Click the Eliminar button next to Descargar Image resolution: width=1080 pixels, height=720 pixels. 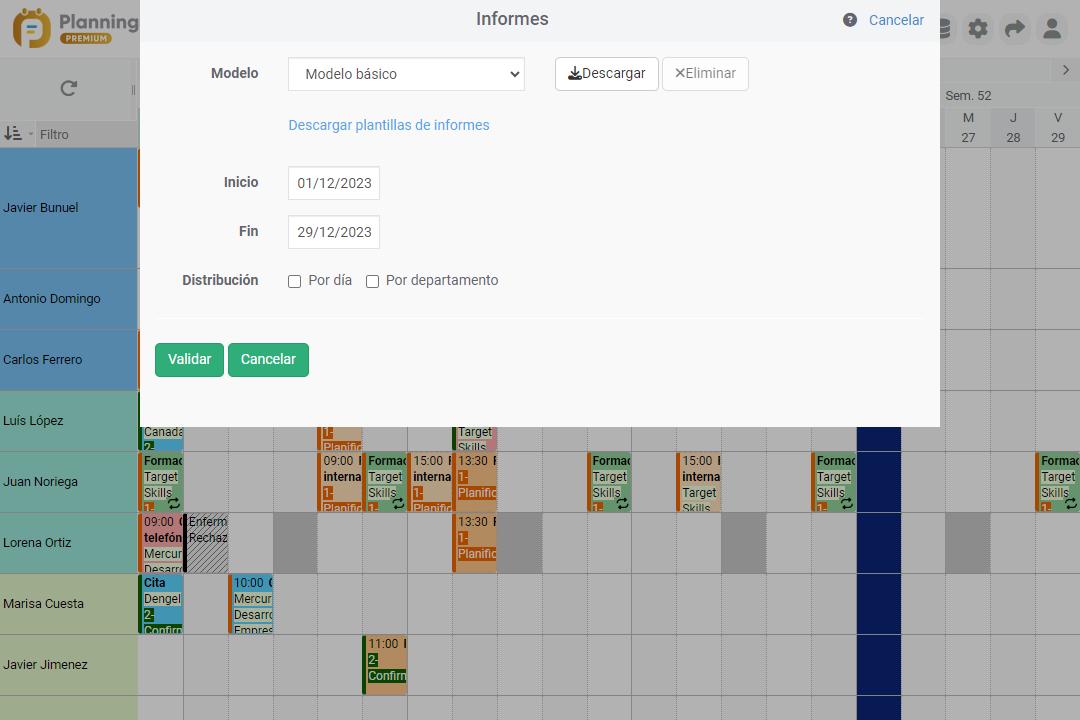[x=705, y=73]
